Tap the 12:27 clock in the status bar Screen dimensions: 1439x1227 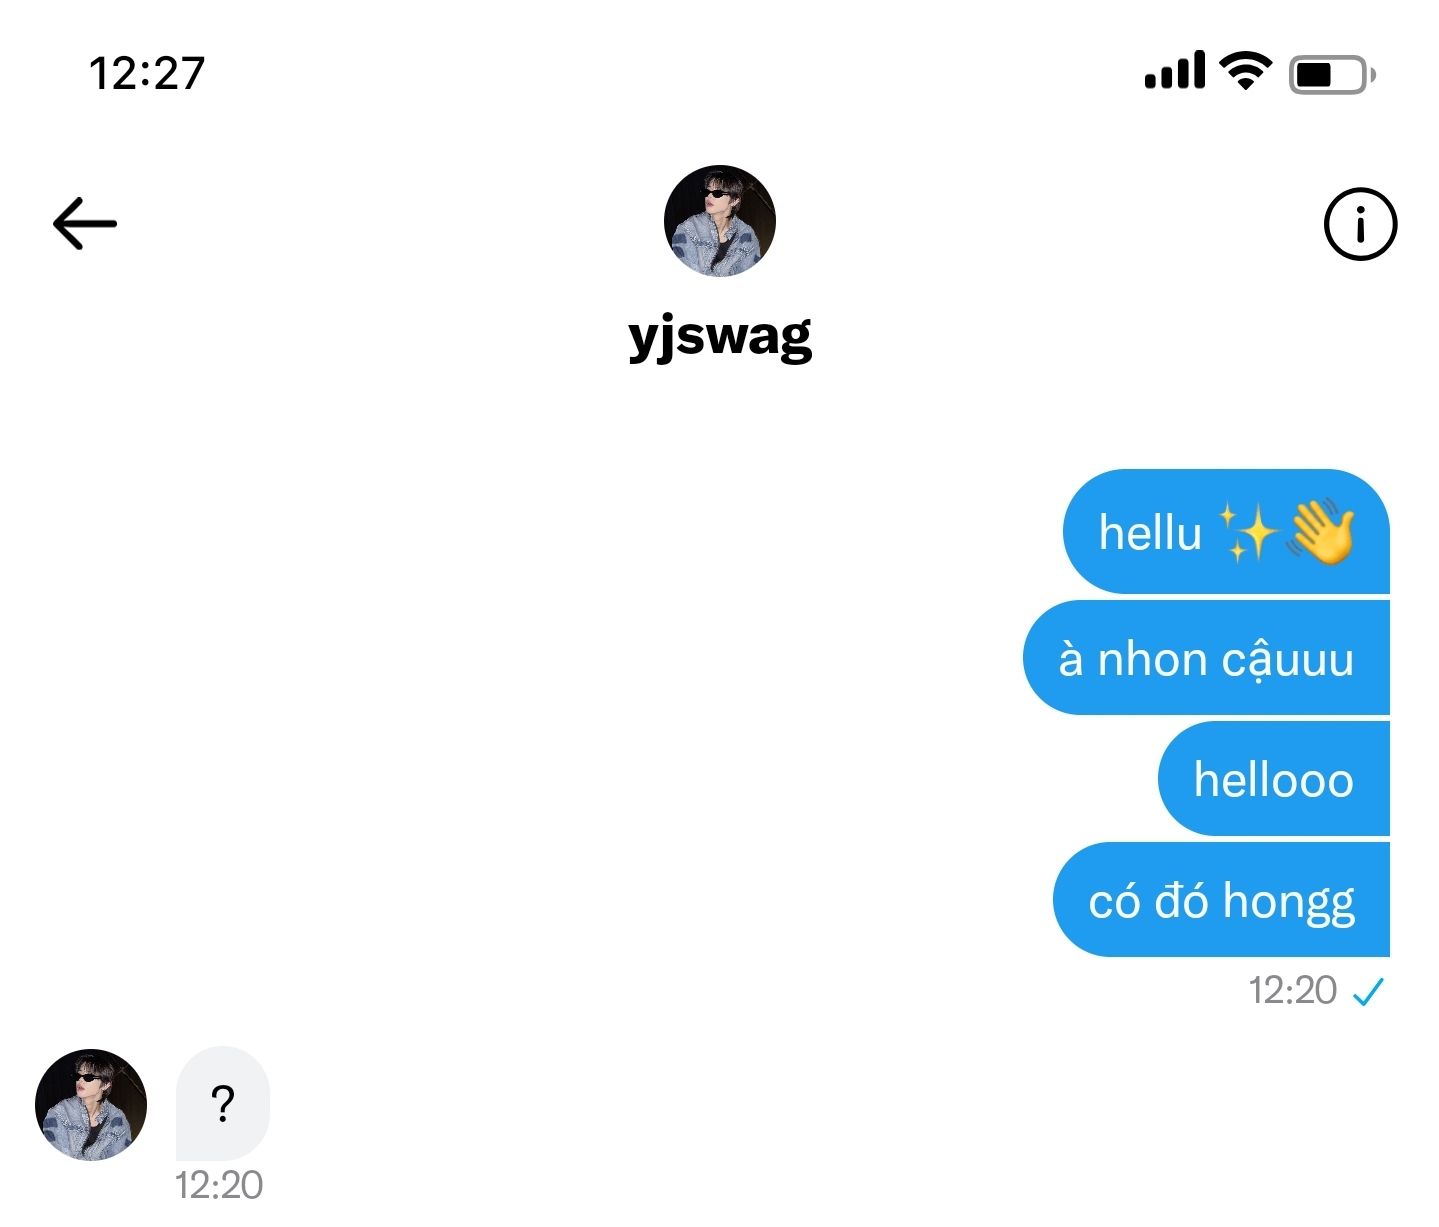(x=147, y=74)
